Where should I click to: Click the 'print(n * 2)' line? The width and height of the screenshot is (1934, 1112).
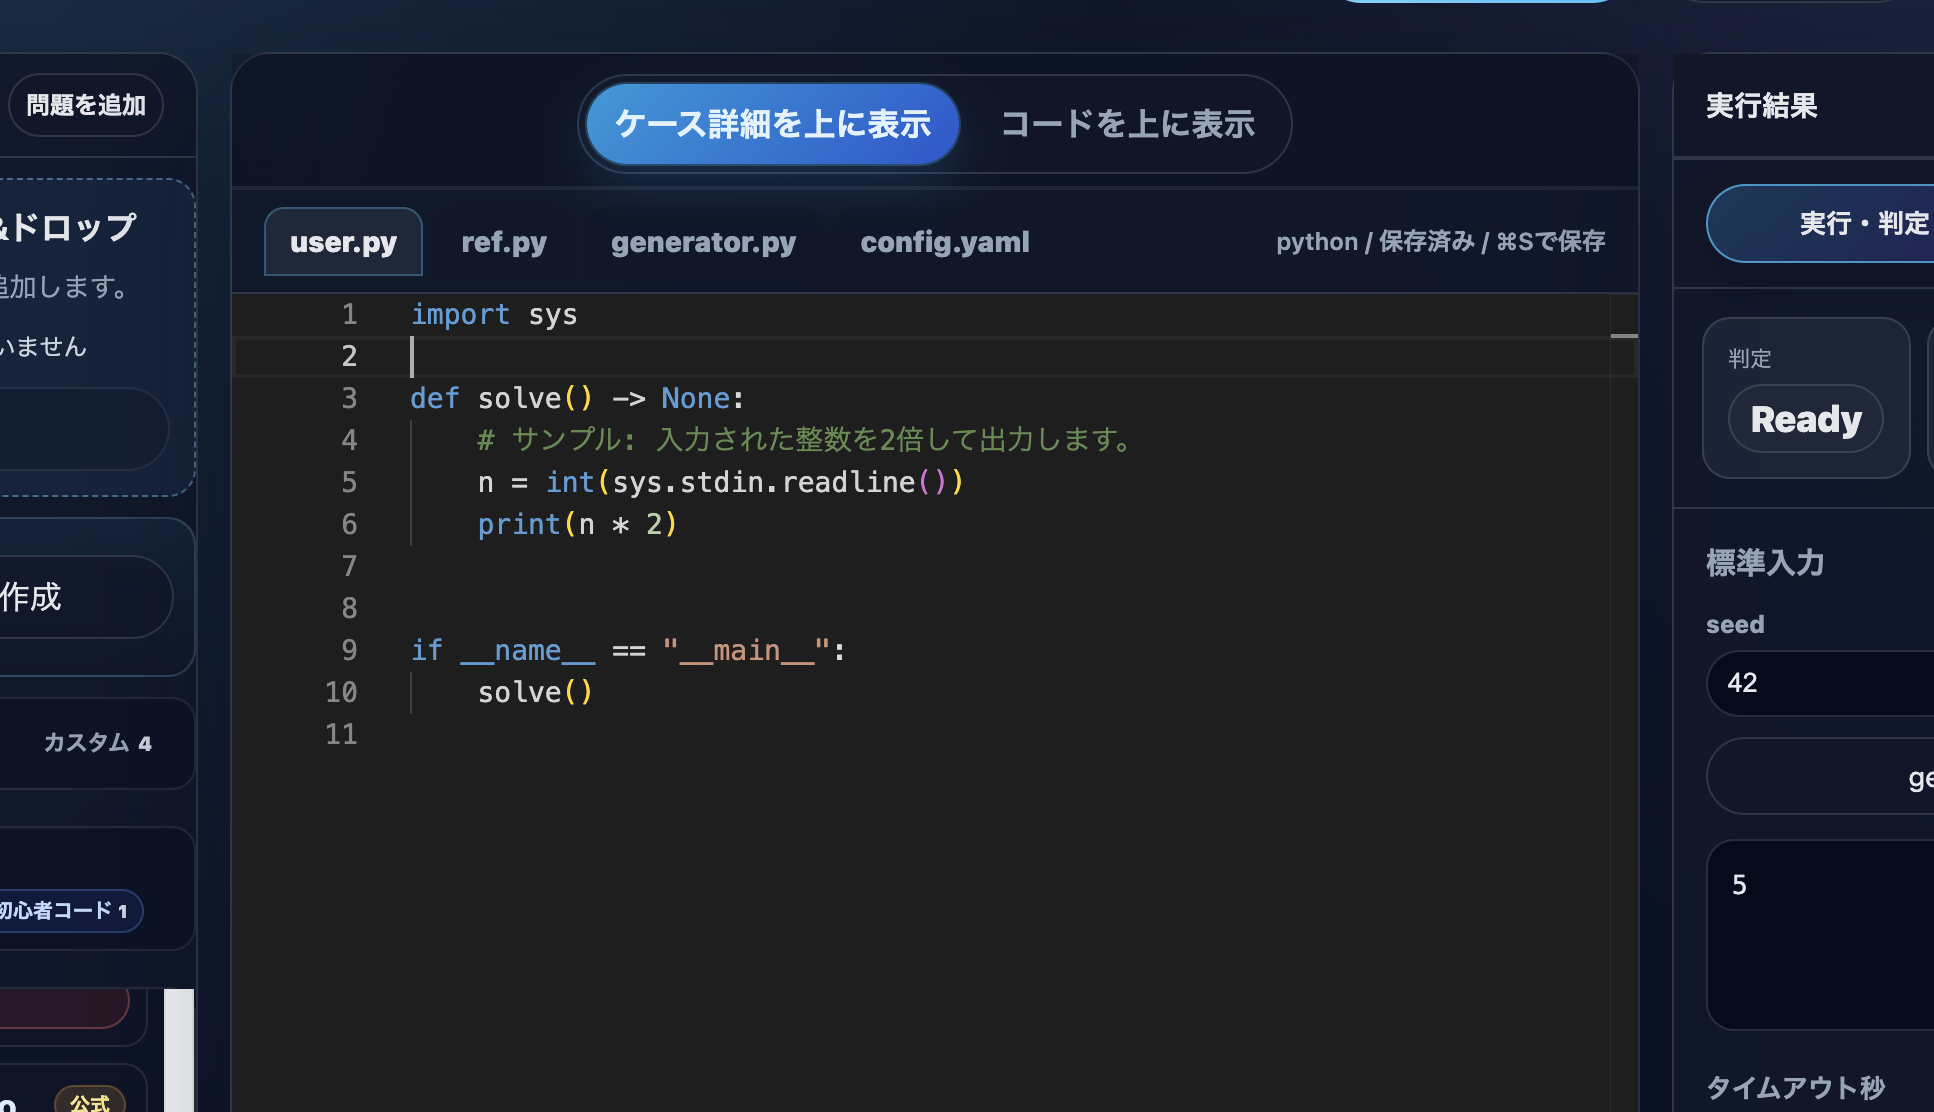[x=577, y=524]
